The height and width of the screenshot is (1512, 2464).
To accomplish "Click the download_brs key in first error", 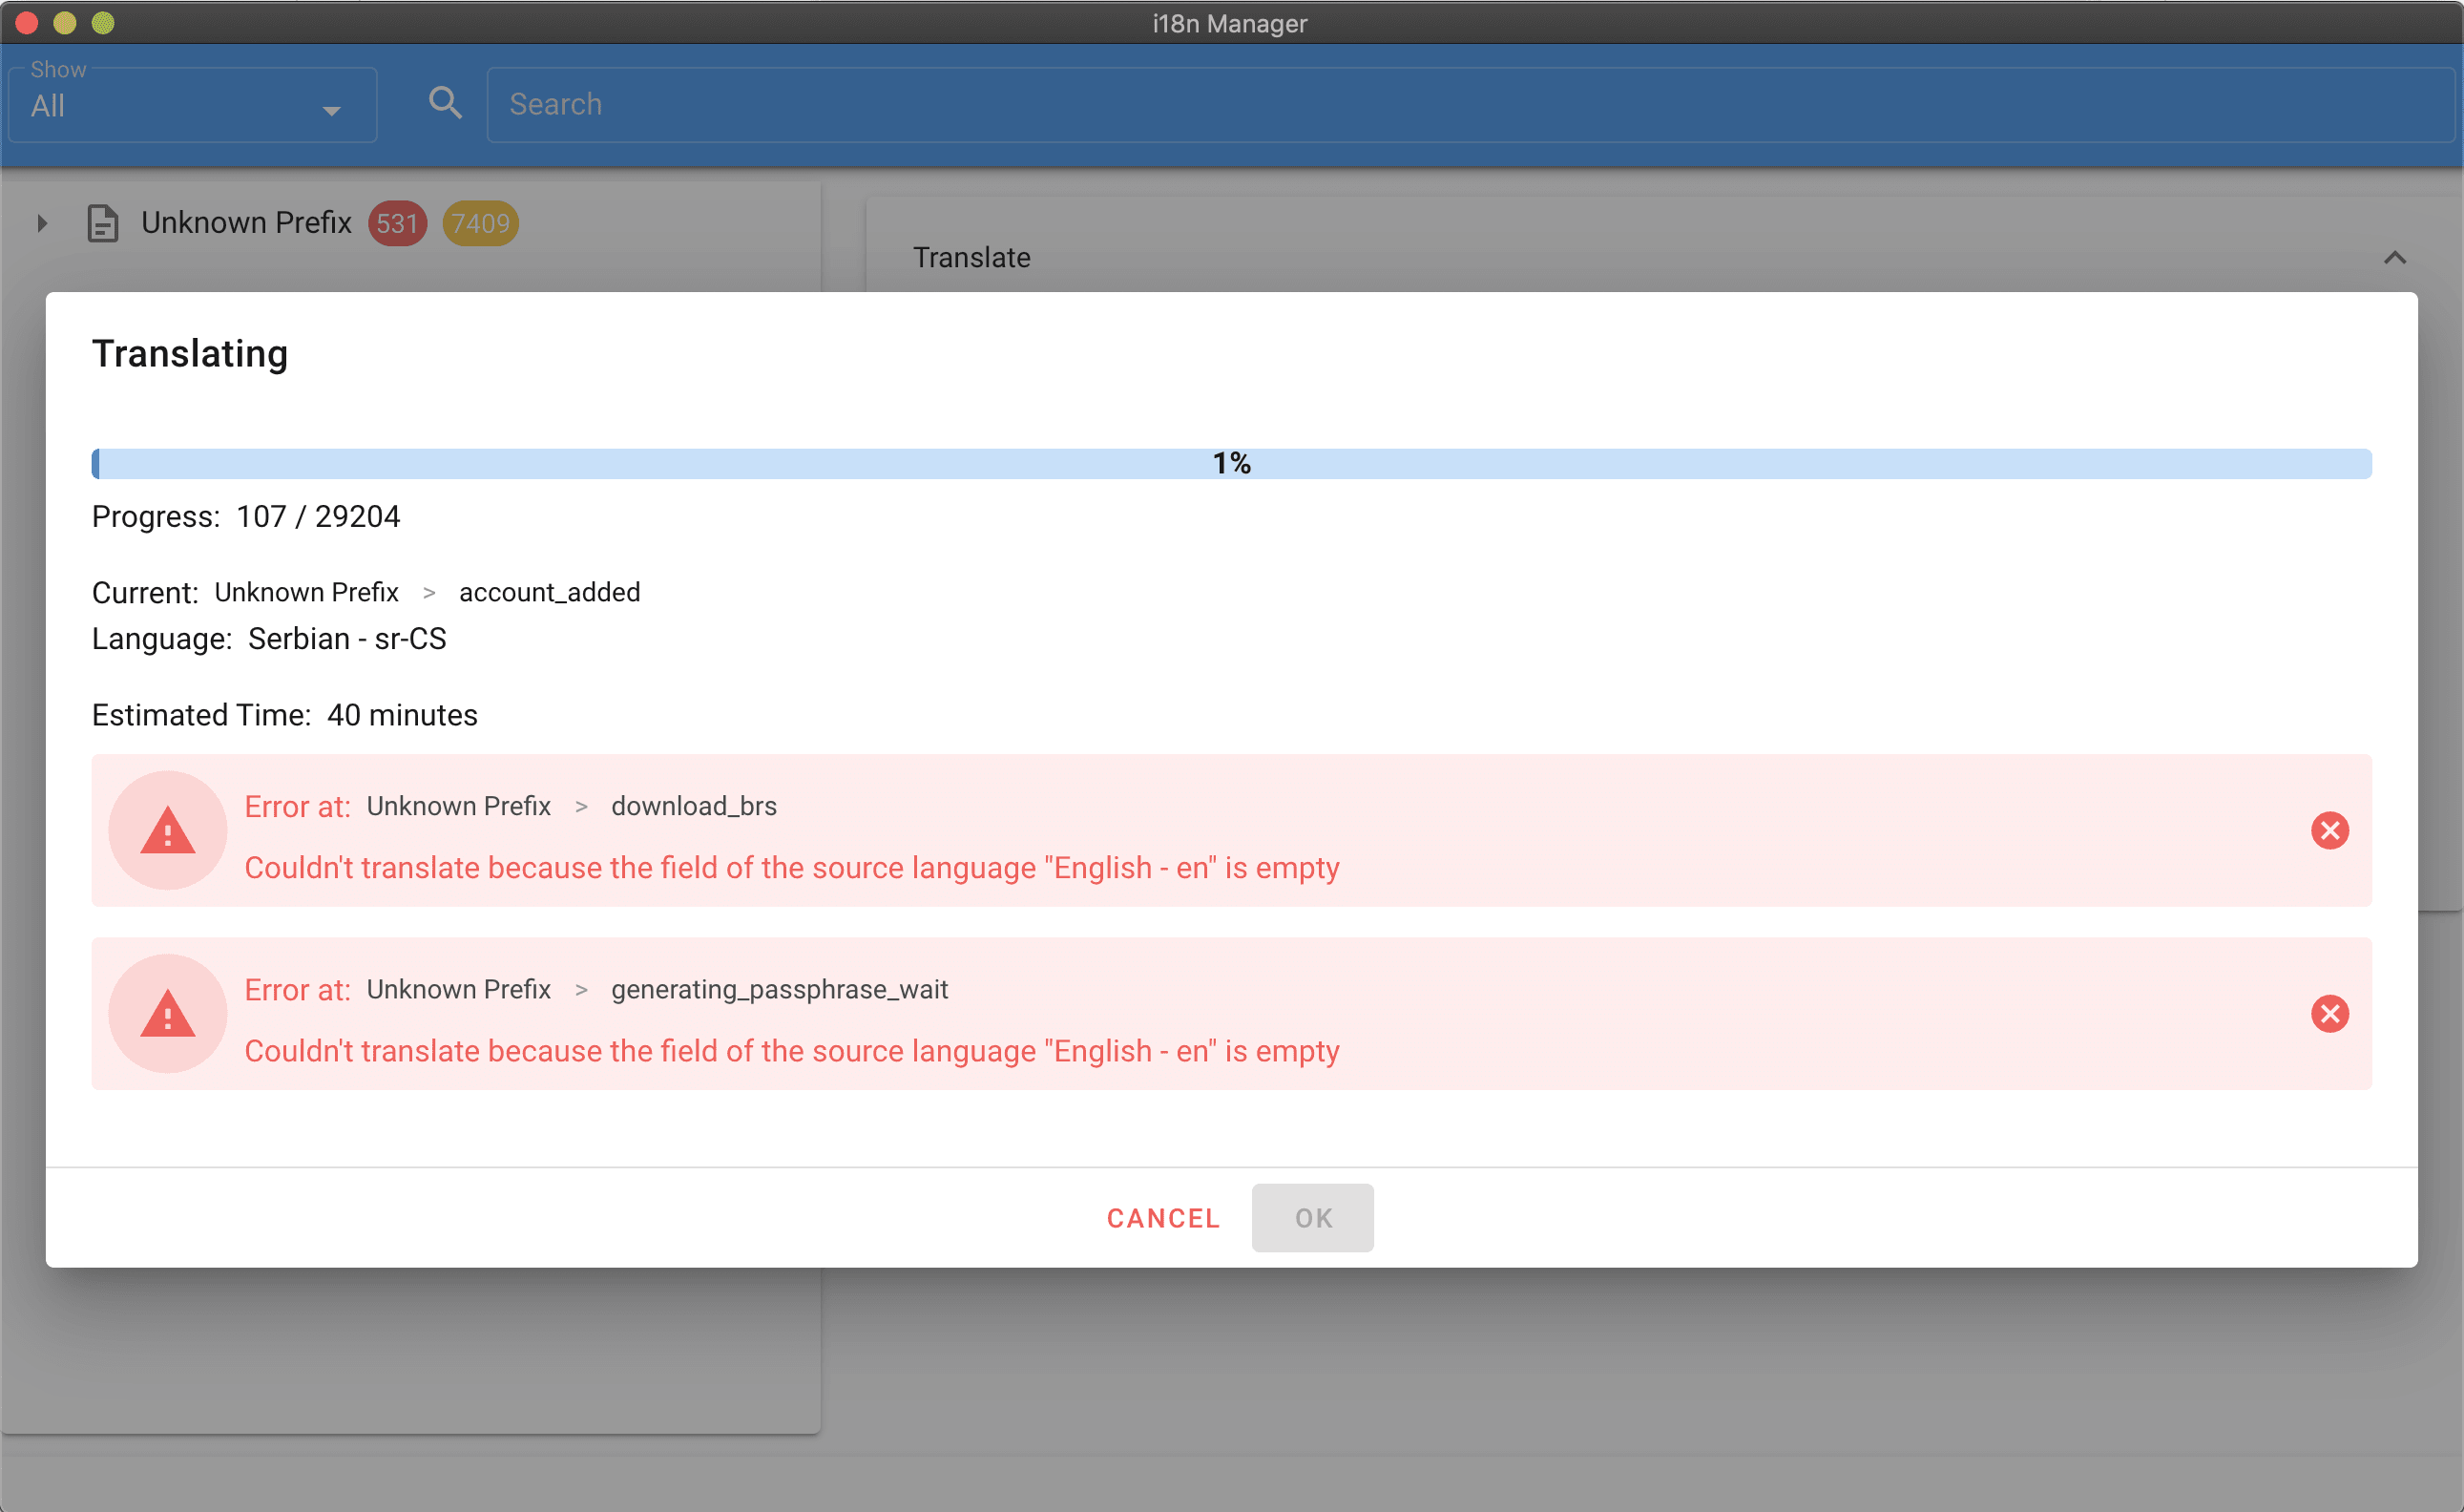I will point(693,806).
